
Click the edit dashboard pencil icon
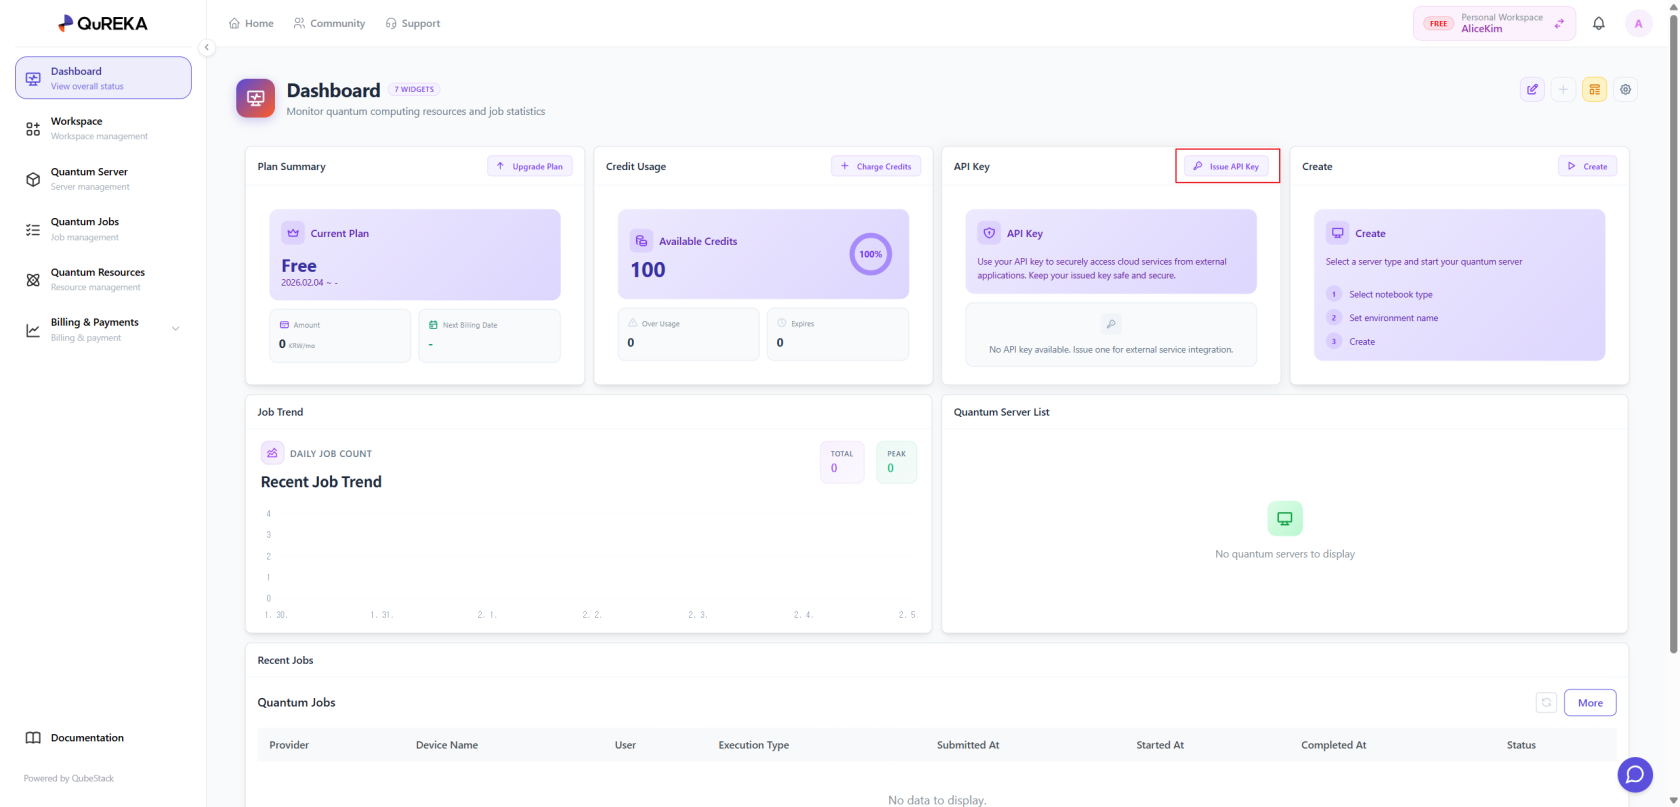tap(1532, 90)
